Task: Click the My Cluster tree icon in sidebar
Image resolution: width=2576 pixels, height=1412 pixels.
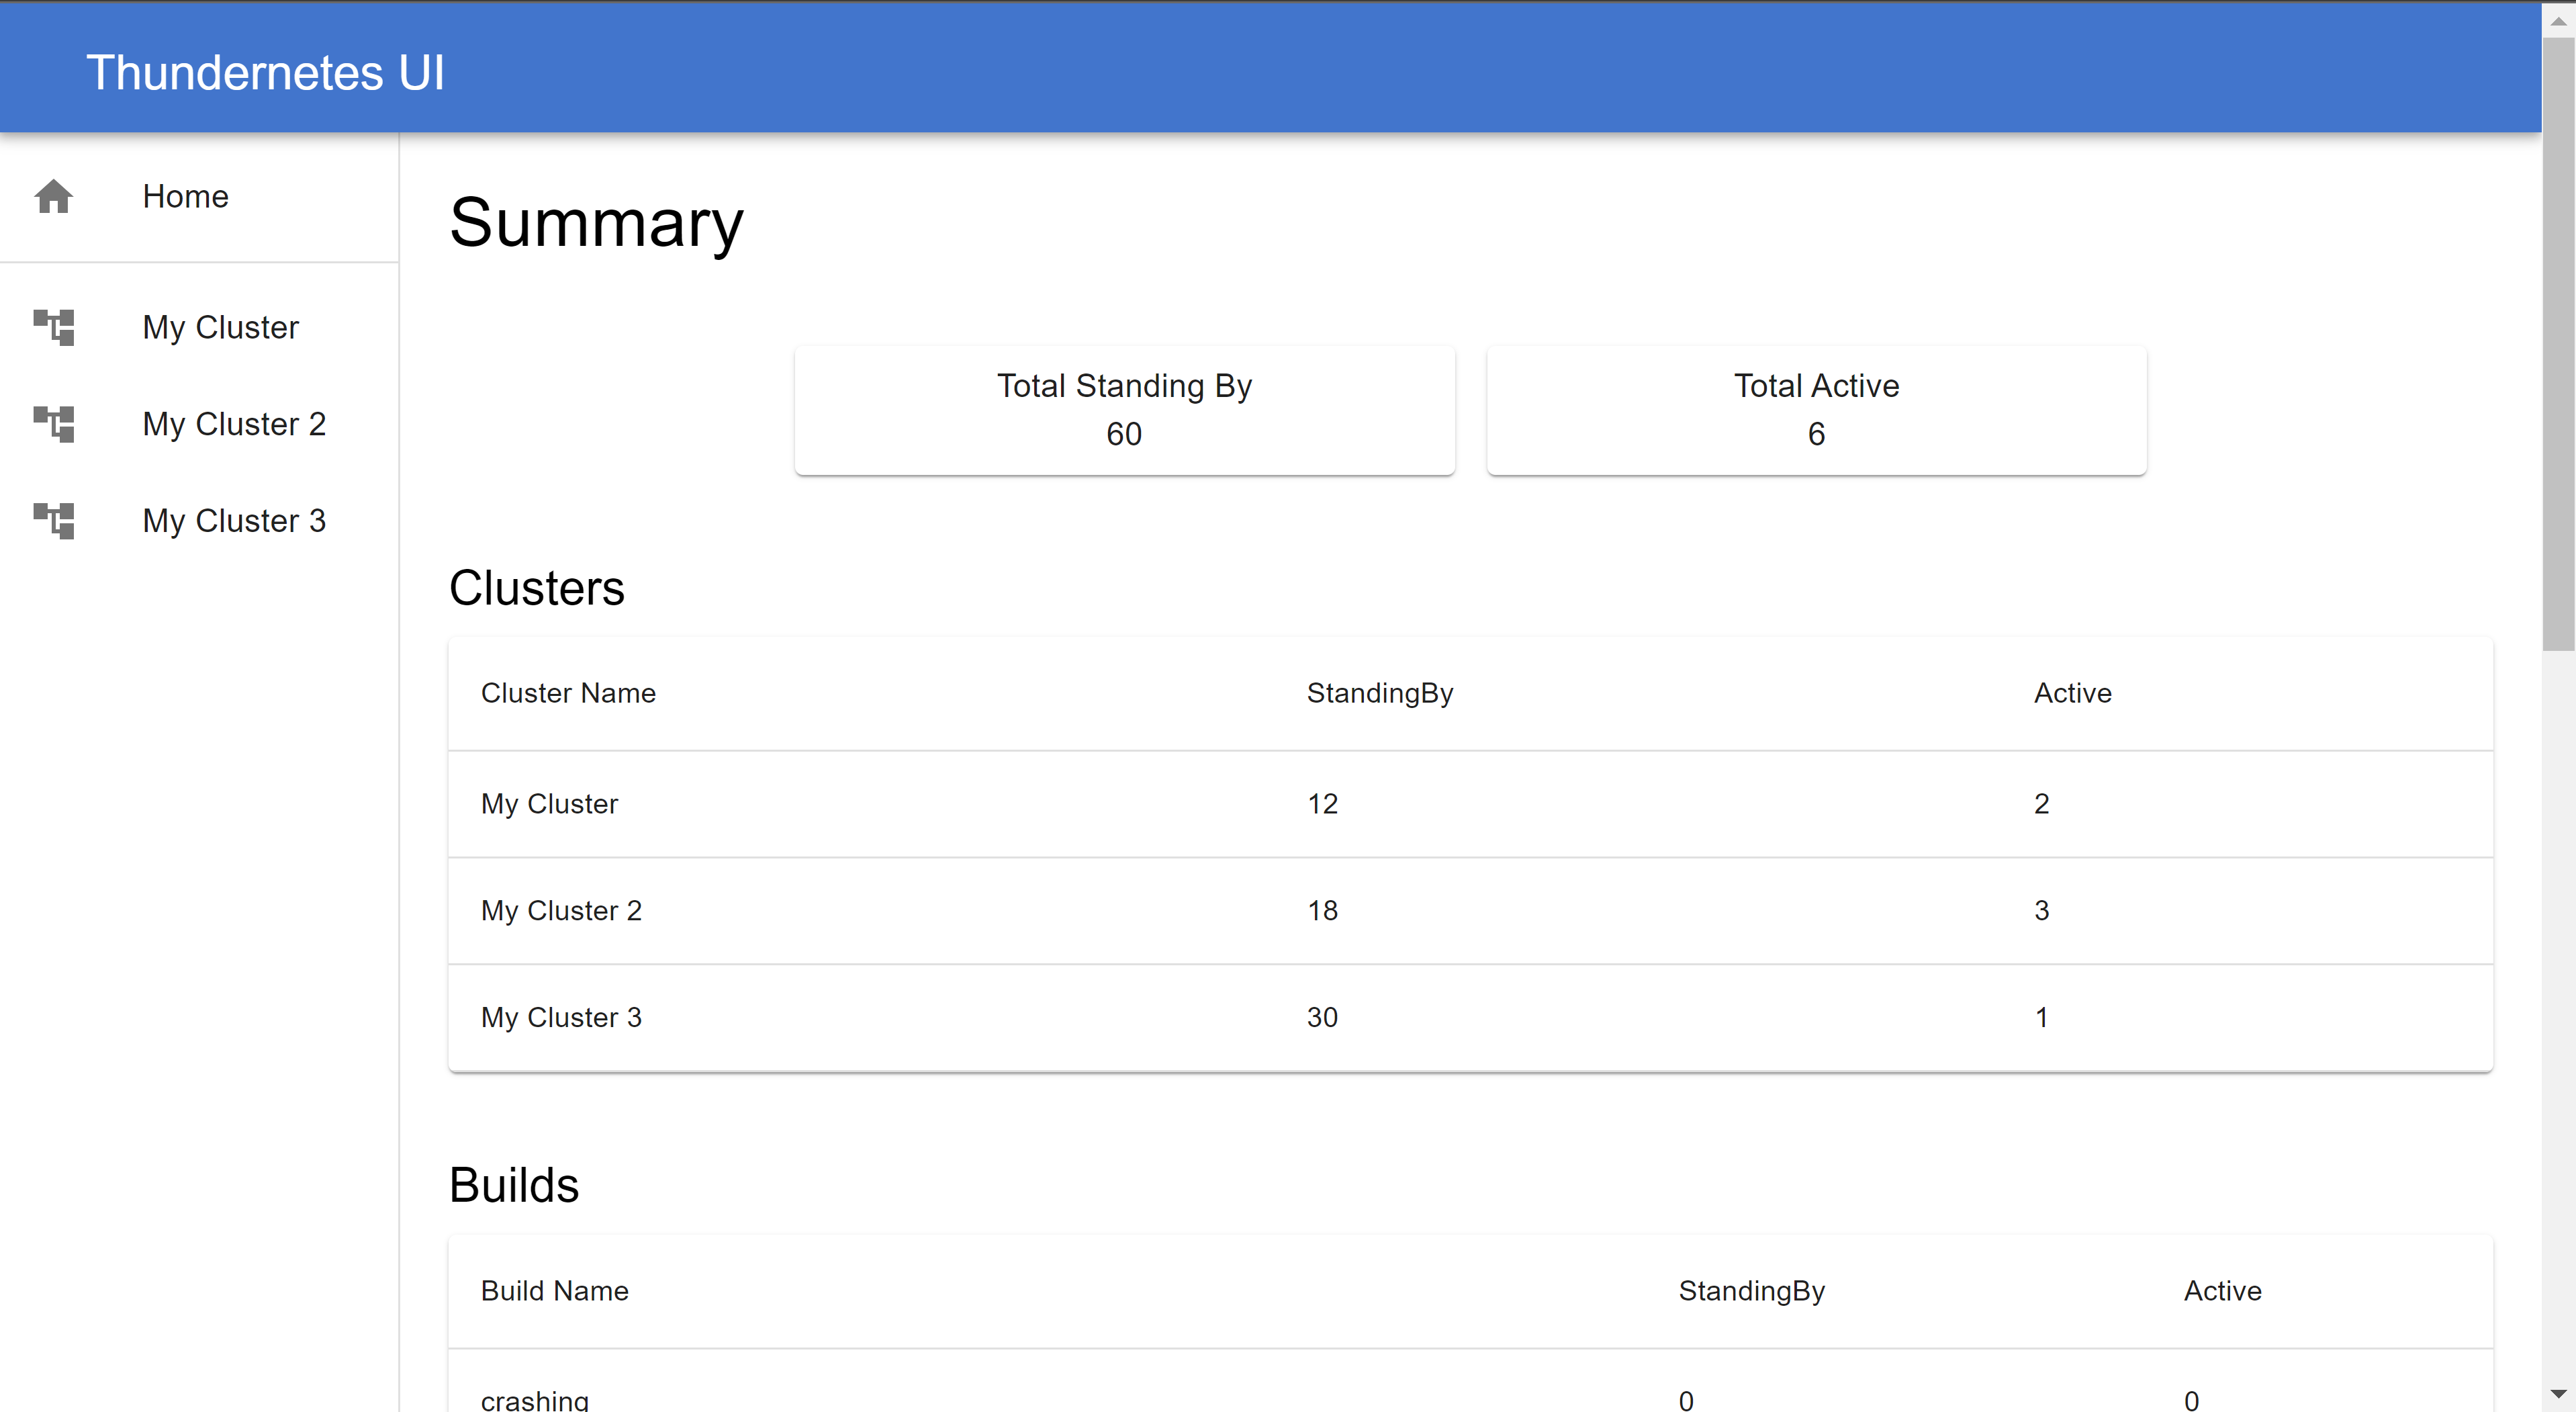Action: coord(54,327)
